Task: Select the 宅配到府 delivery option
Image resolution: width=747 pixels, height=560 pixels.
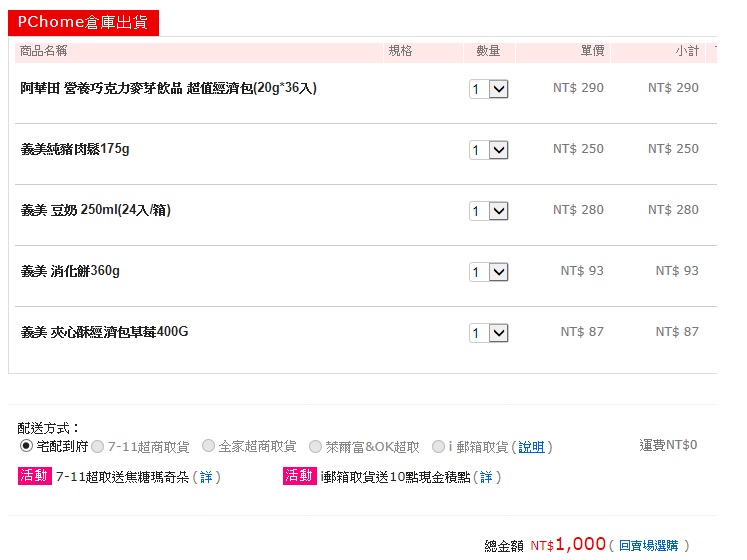Action: tap(26, 446)
